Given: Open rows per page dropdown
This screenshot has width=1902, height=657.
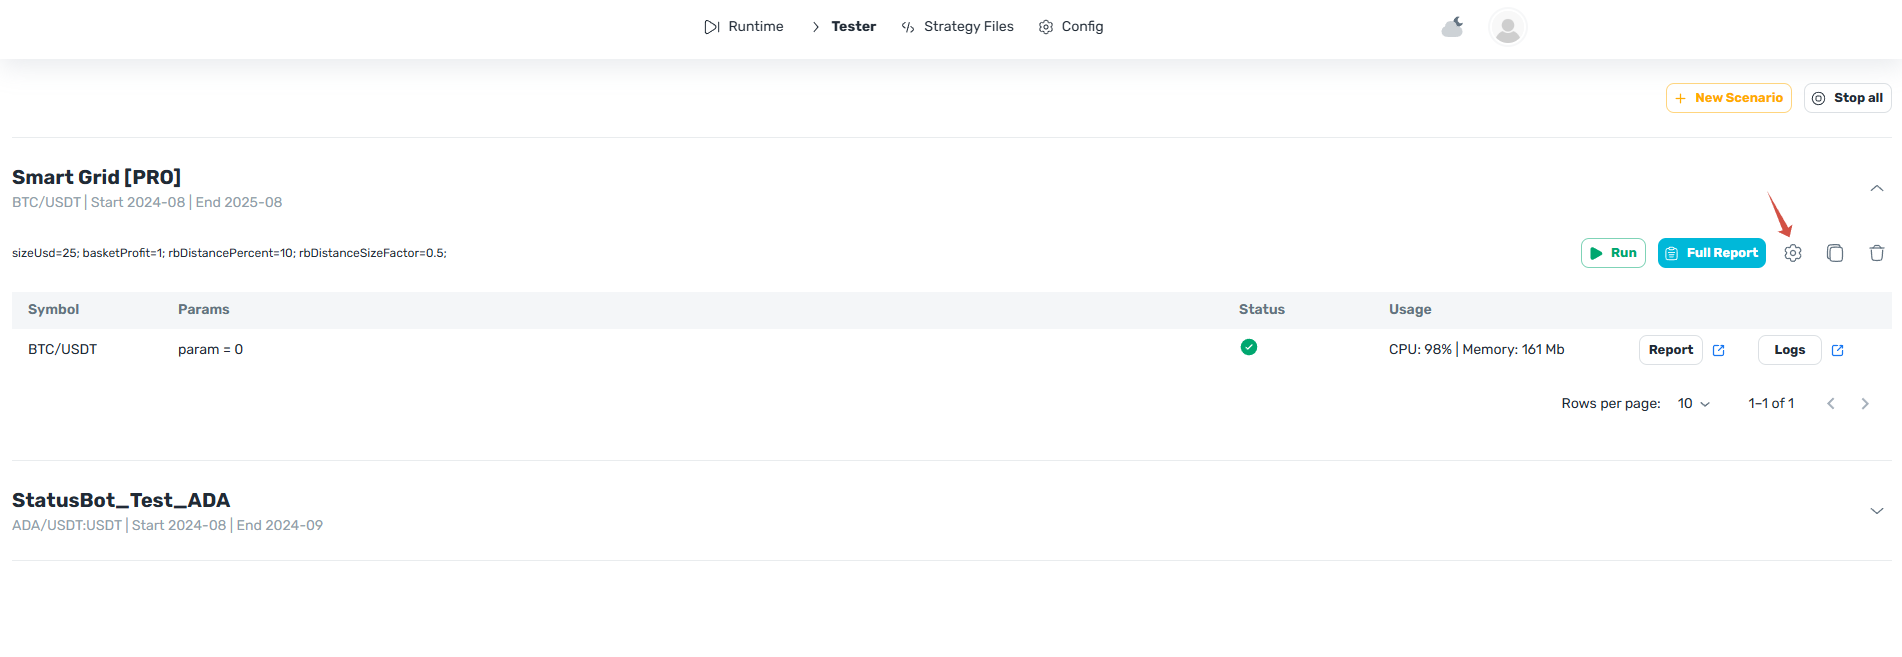Looking at the screenshot, I should [1694, 404].
